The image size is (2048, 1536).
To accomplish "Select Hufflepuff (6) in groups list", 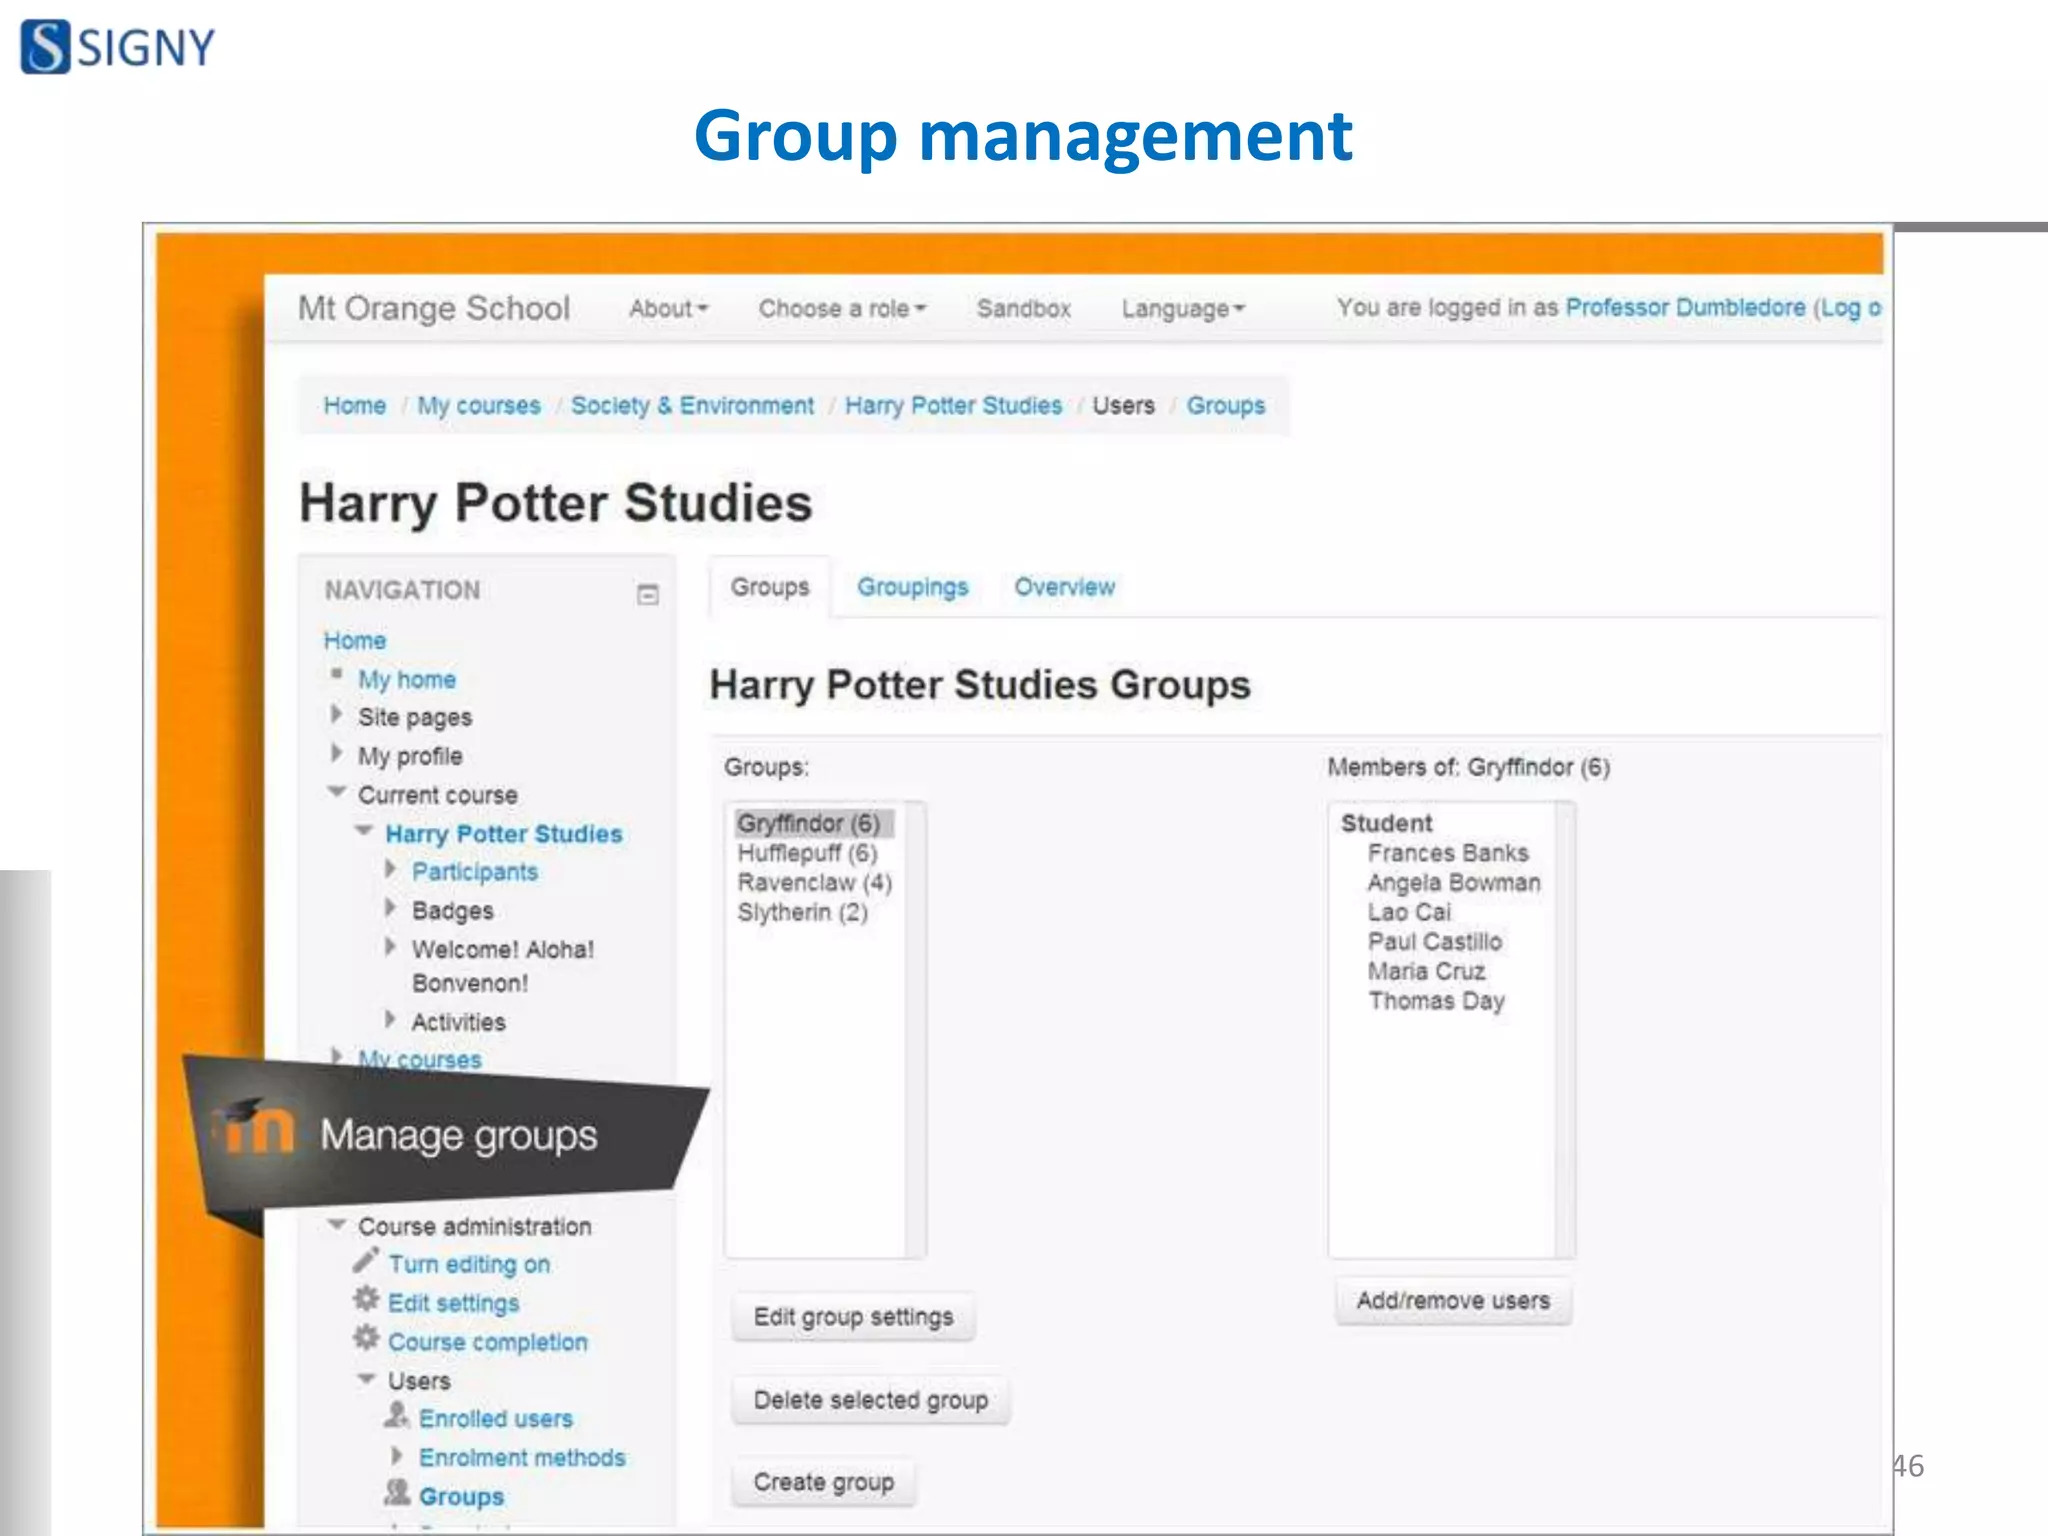I will 807,853.
